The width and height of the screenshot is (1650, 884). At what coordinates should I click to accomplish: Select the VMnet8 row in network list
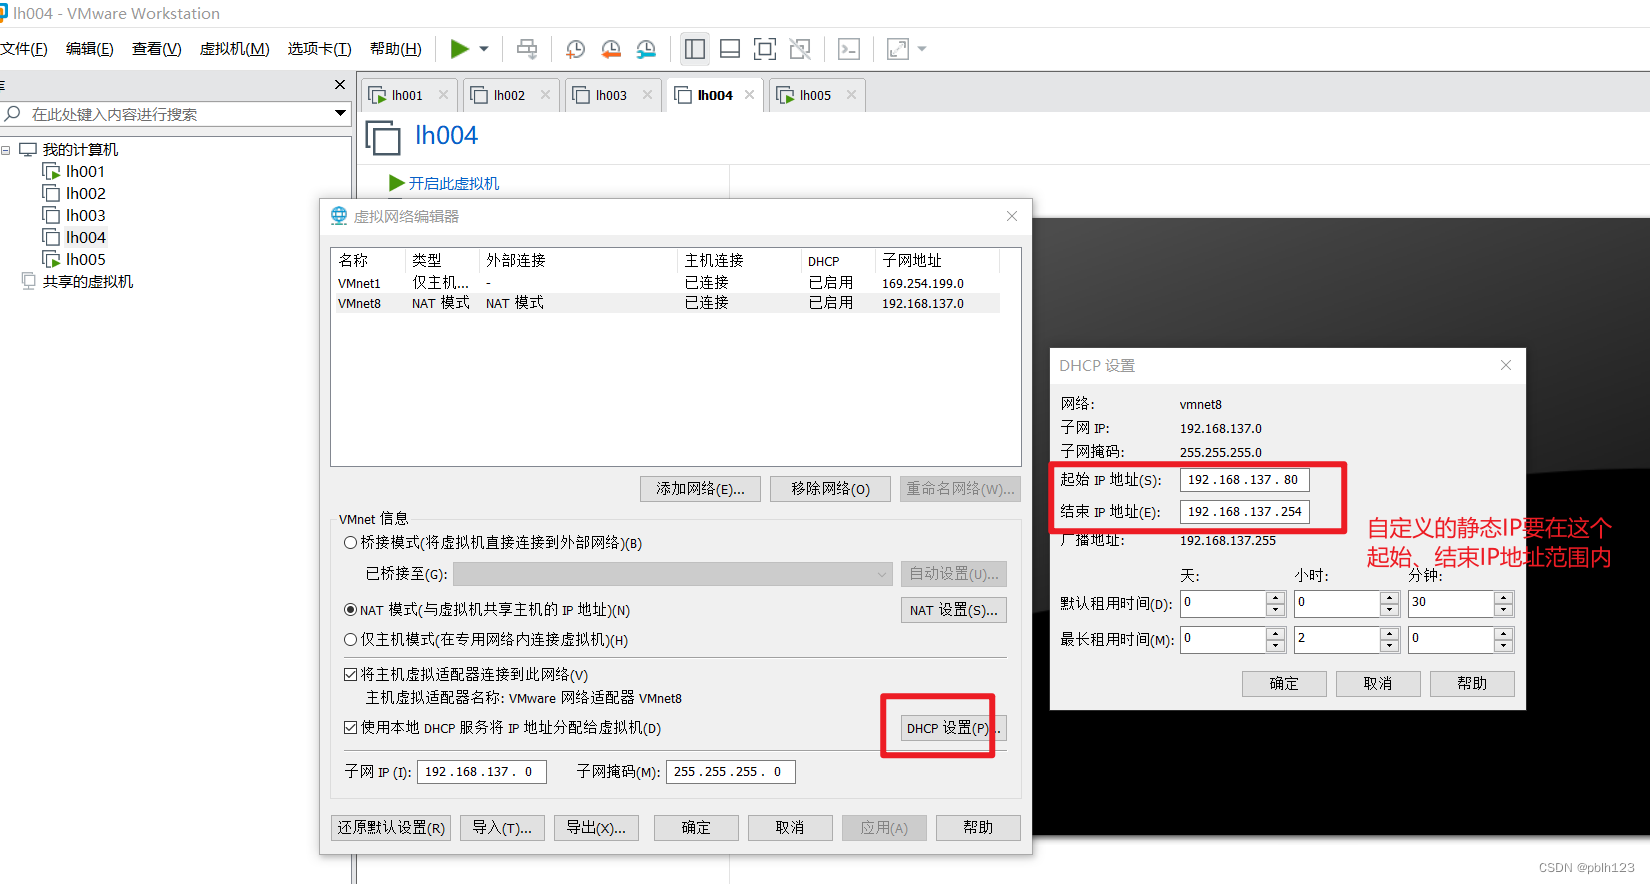tap(665, 303)
